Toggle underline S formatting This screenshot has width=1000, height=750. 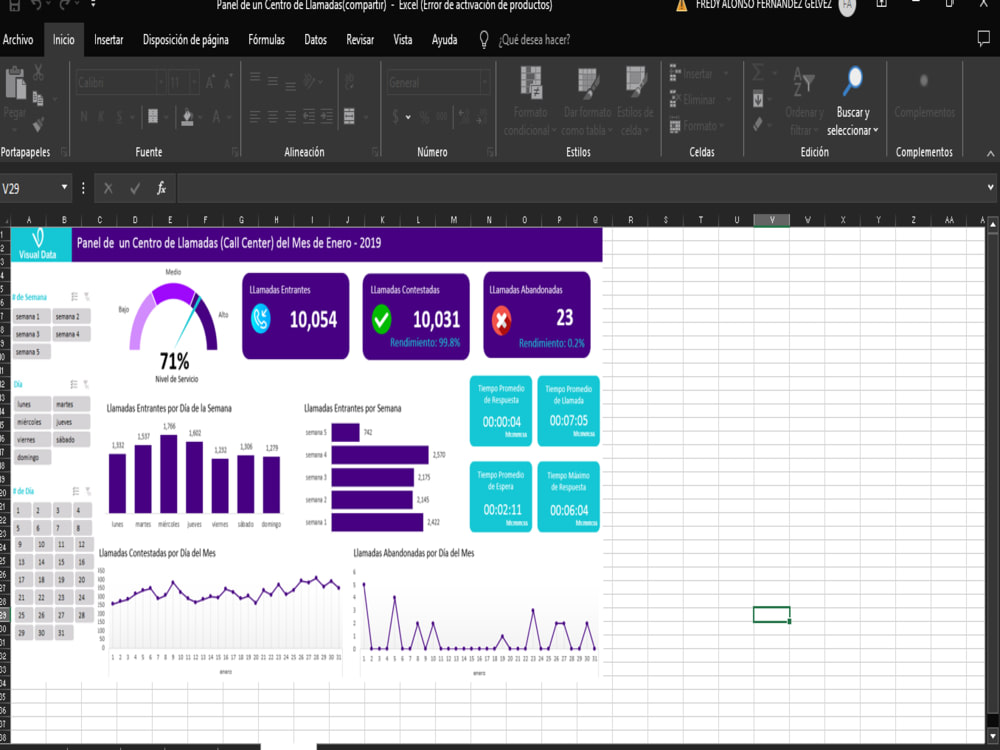tap(119, 117)
